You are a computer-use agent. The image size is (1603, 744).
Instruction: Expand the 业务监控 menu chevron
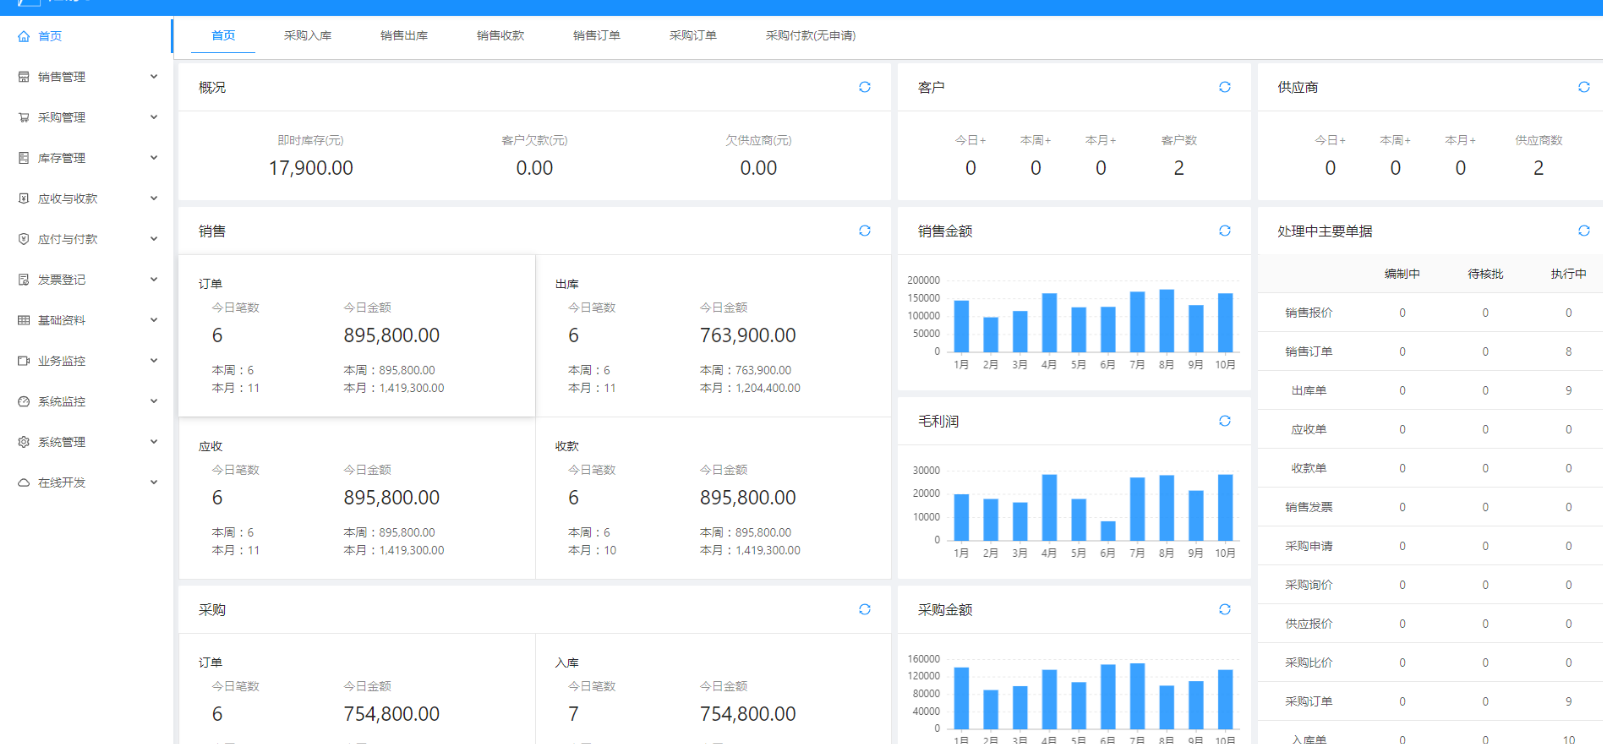pyautogui.click(x=154, y=360)
